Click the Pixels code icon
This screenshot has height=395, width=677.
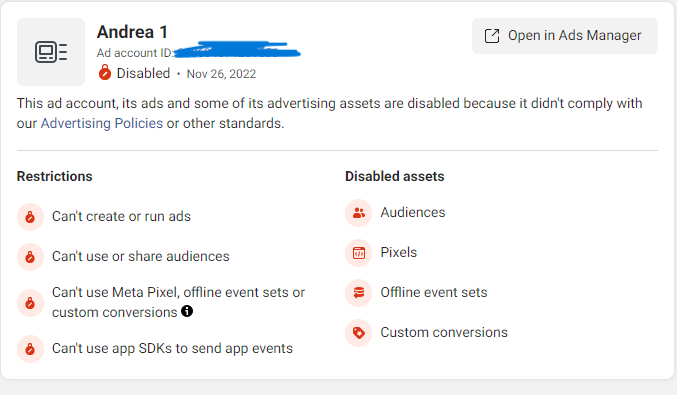click(x=358, y=253)
